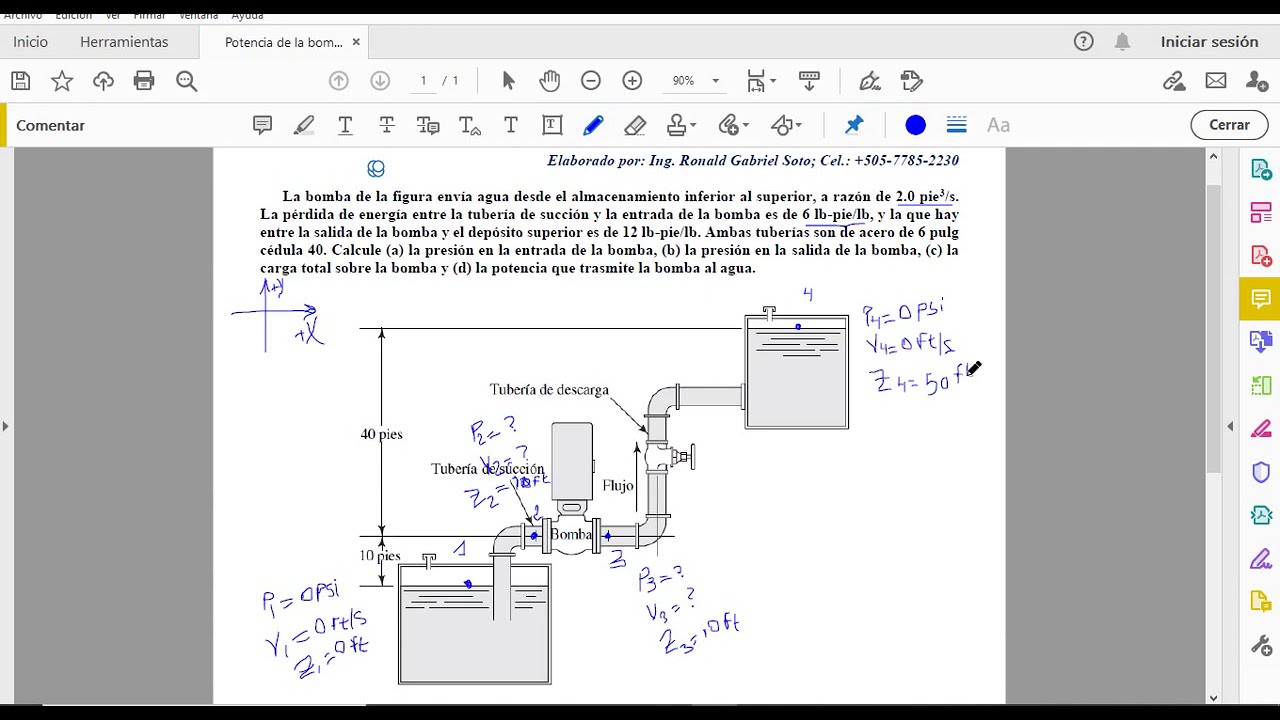Viewport: 1280px width, 720px height.
Task: Open the Comment tool in the right sidebar
Action: pos(1261,299)
